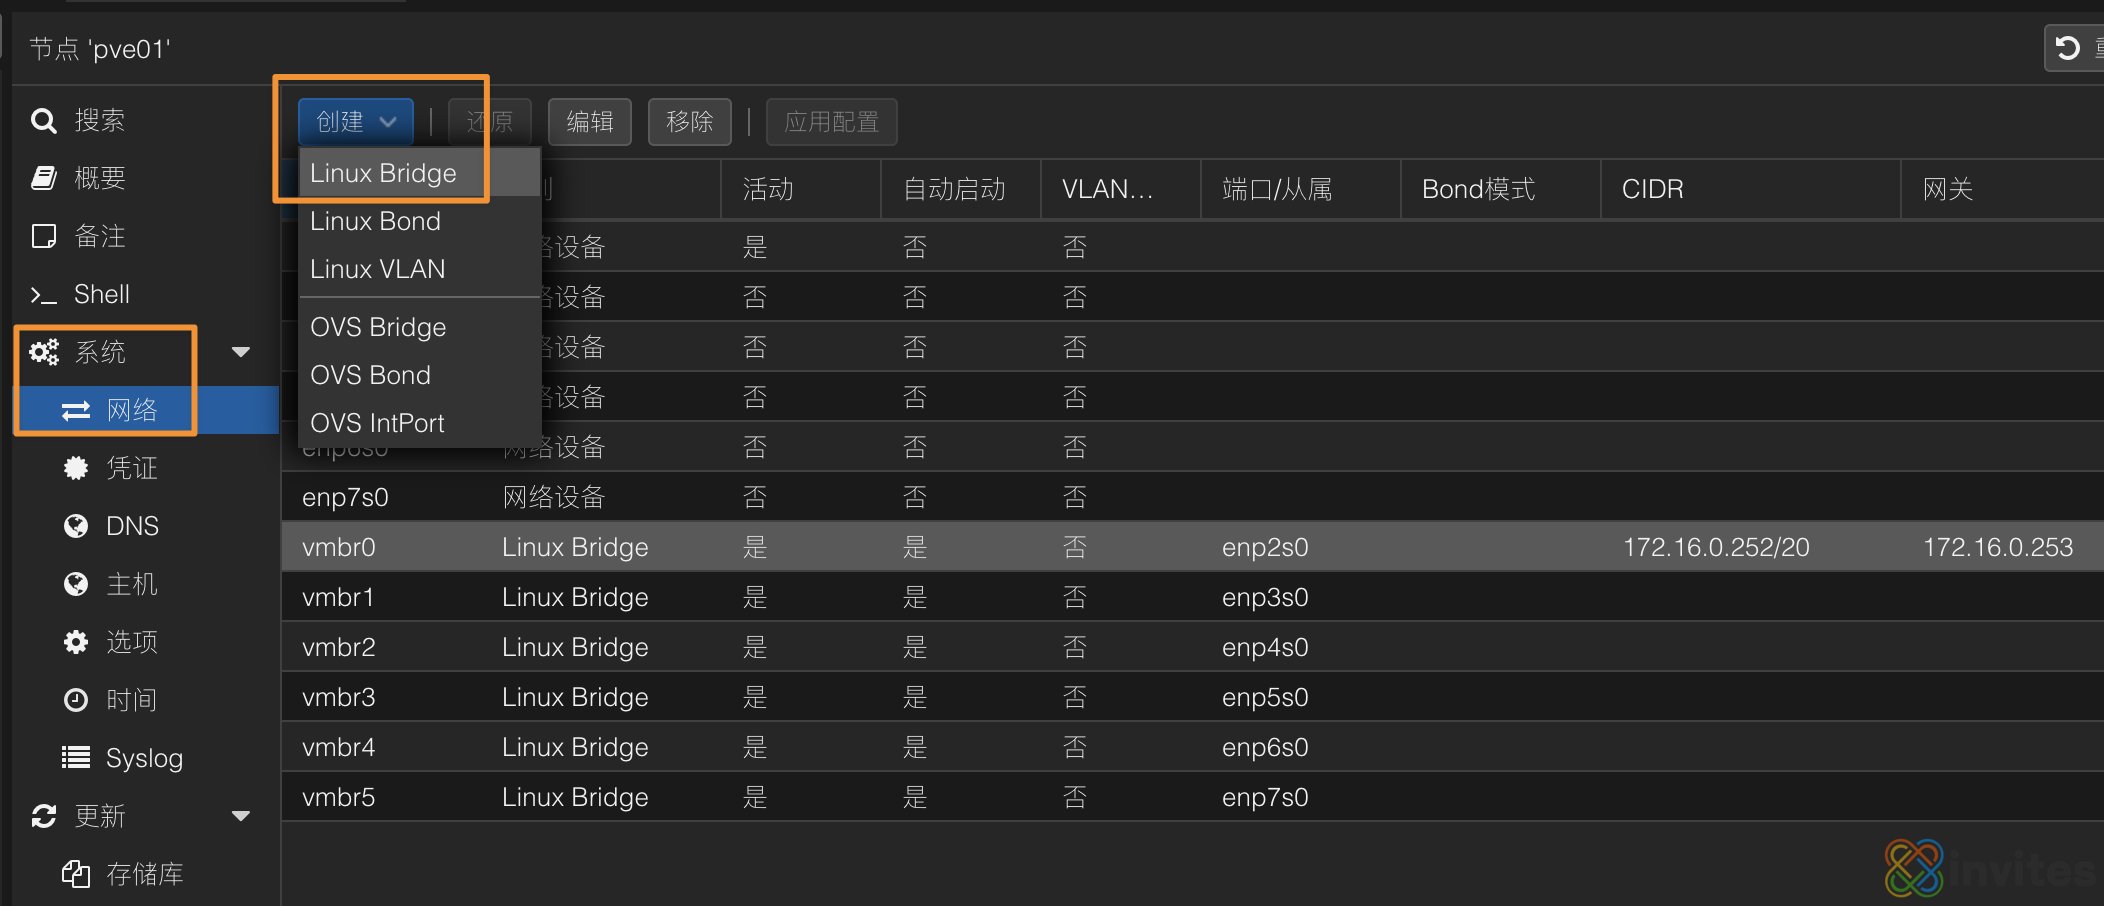Select the vmbr3 row in network table
The image size is (2104, 906).
(338, 697)
